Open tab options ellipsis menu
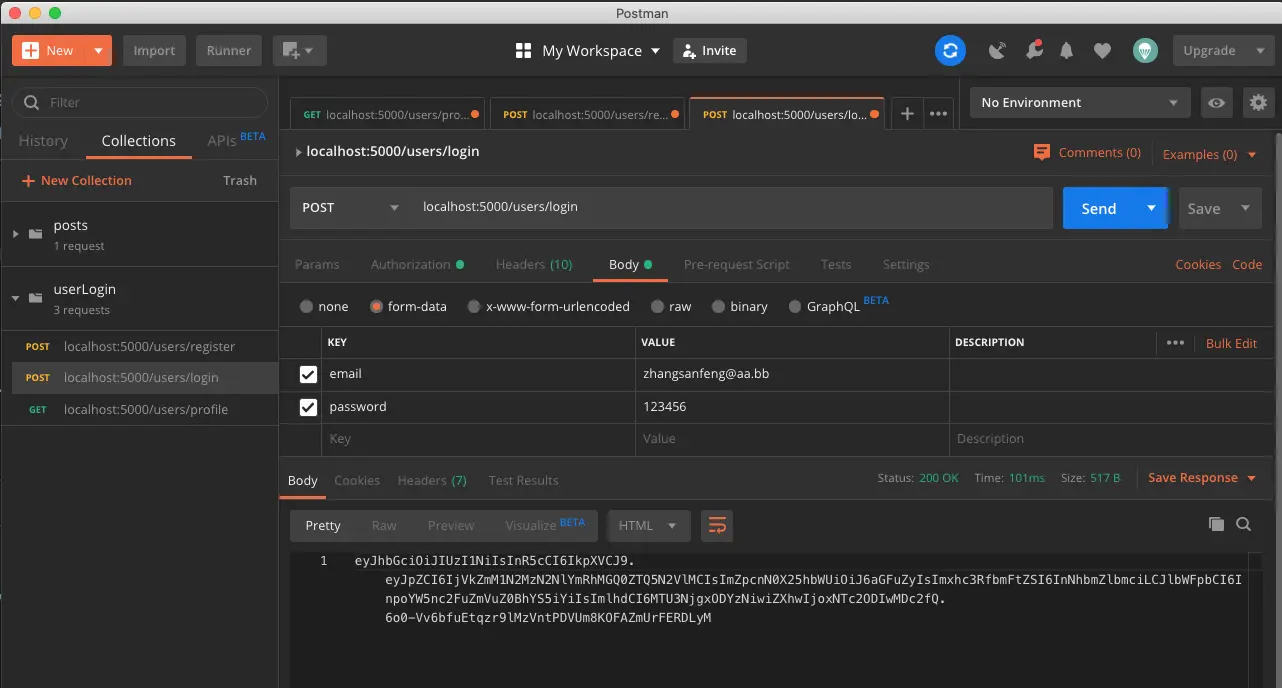 [x=938, y=114]
